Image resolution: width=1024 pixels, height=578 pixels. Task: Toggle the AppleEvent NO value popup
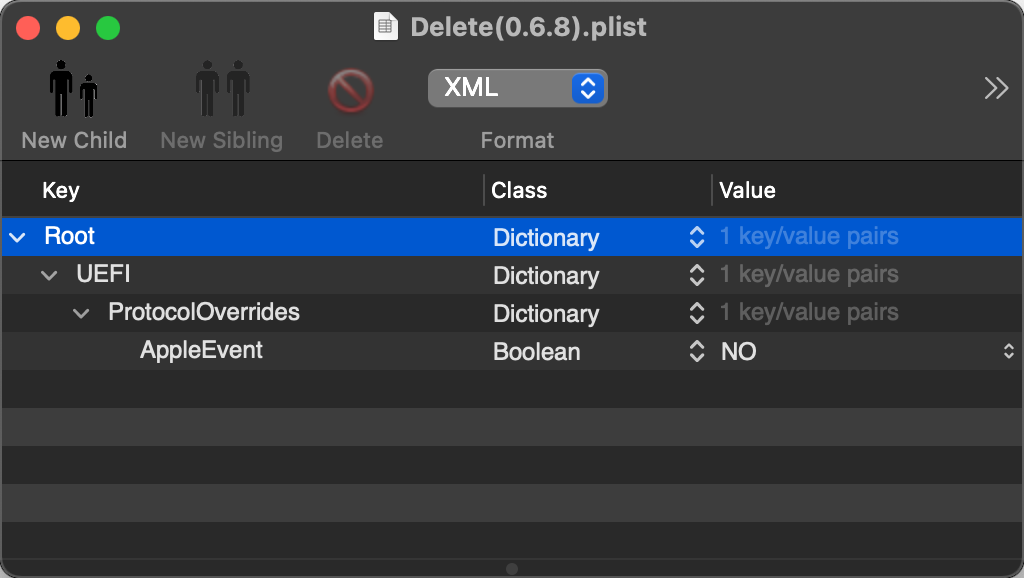pos(1008,351)
